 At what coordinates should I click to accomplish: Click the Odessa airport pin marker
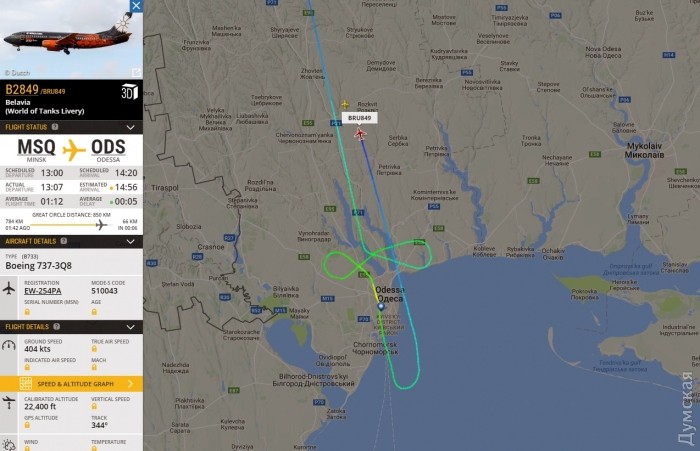[381, 306]
